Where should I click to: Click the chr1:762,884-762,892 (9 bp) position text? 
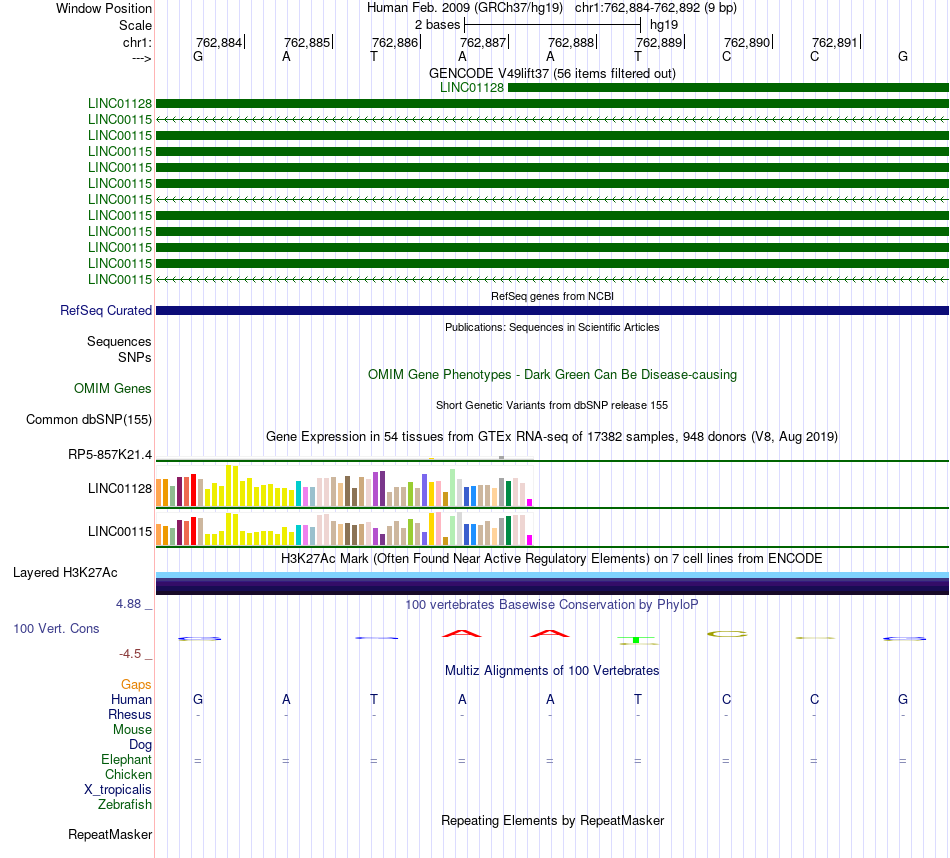coord(656,8)
